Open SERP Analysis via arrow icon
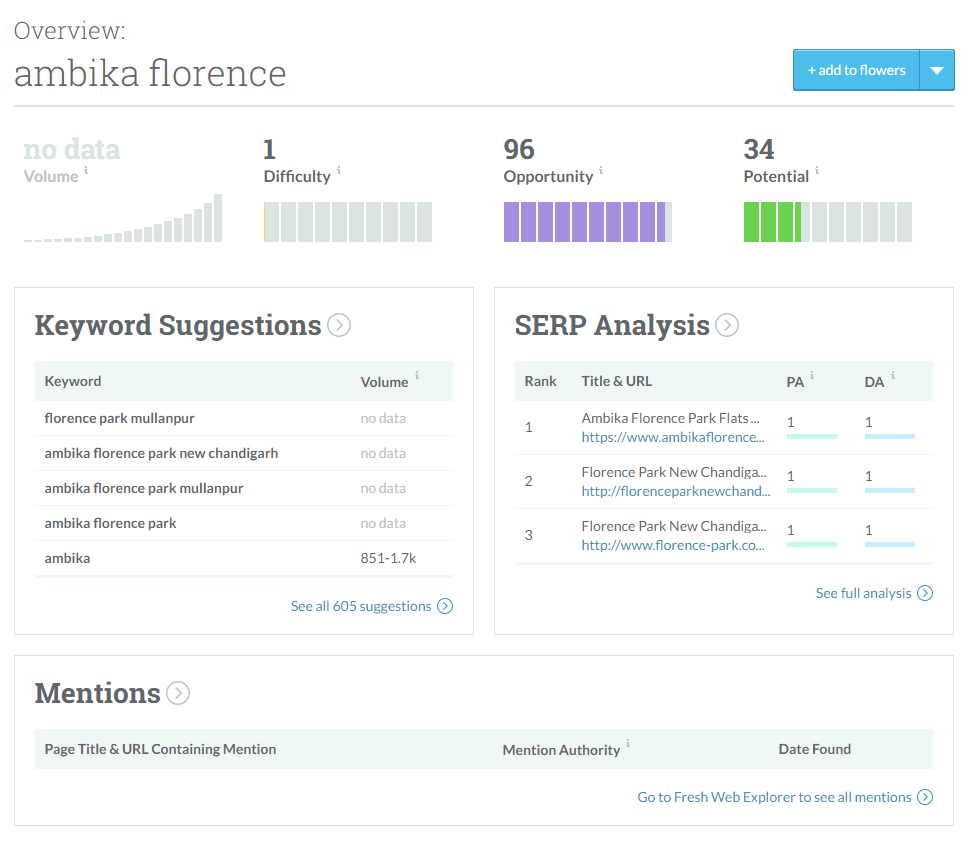The width and height of the screenshot is (979, 860). tap(727, 325)
